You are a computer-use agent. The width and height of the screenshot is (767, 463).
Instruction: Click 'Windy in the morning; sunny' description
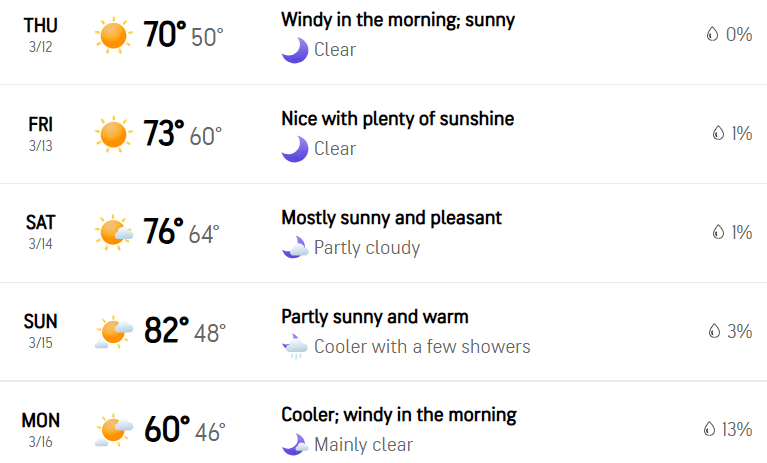398,21
